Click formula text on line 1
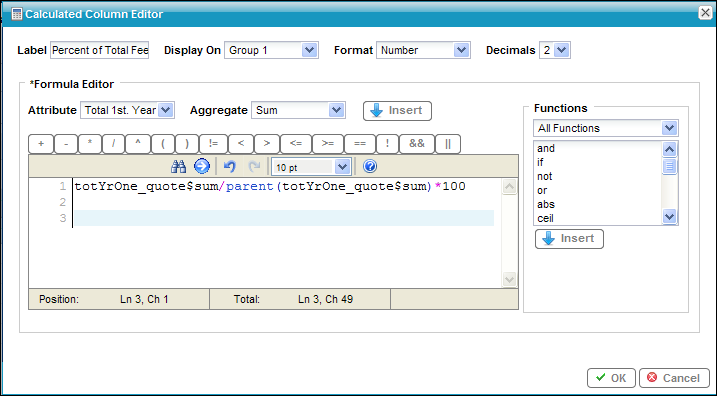The width and height of the screenshot is (717, 396). point(270,187)
